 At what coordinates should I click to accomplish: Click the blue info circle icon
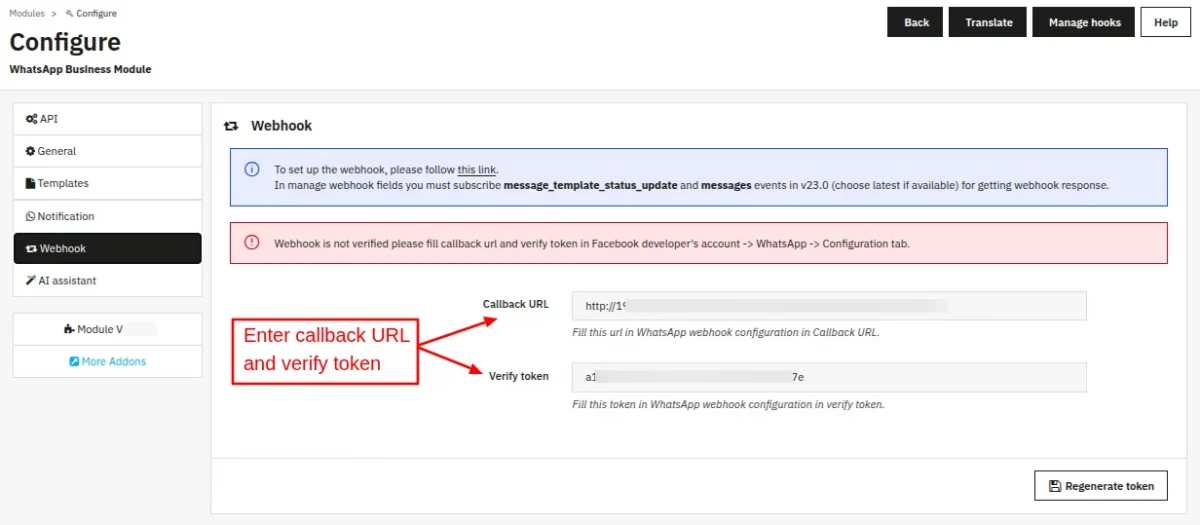tap(252, 169)
